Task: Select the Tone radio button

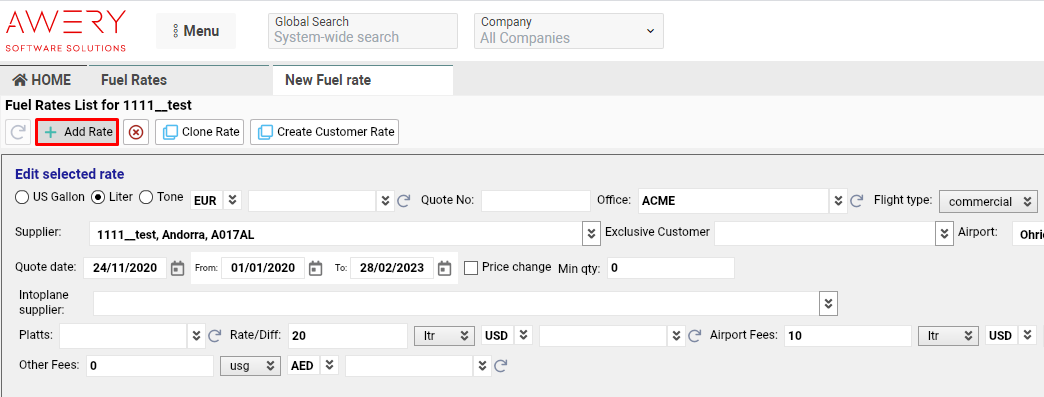Action: [x=146, y=197]
